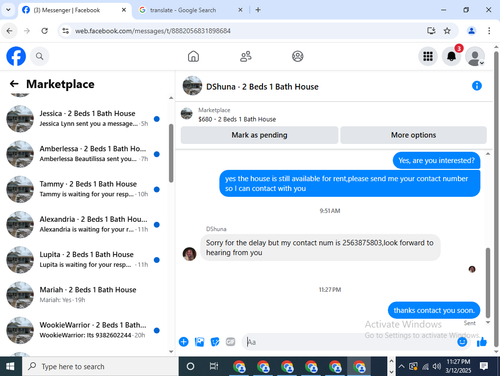Click Jessica's listing thumbnail
500x376 pixels.
pos(20,119)
